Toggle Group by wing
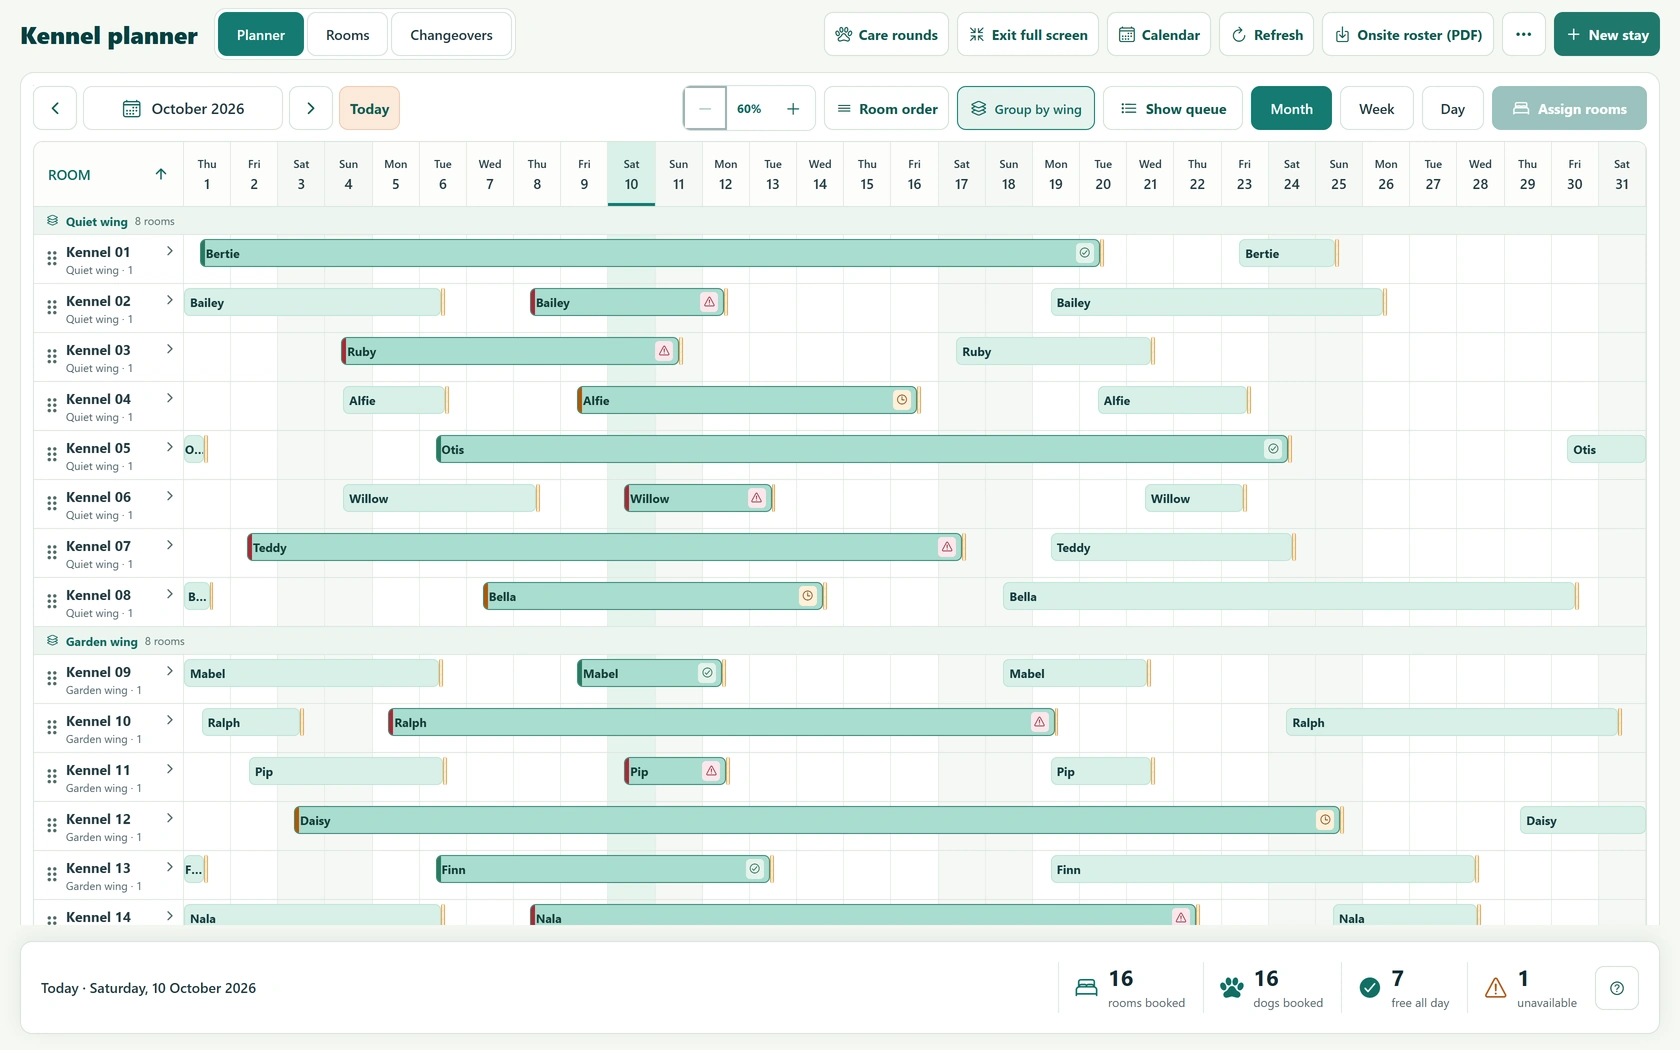The height and width of the screenshot is (1050, 1680). click(1026, 108)
